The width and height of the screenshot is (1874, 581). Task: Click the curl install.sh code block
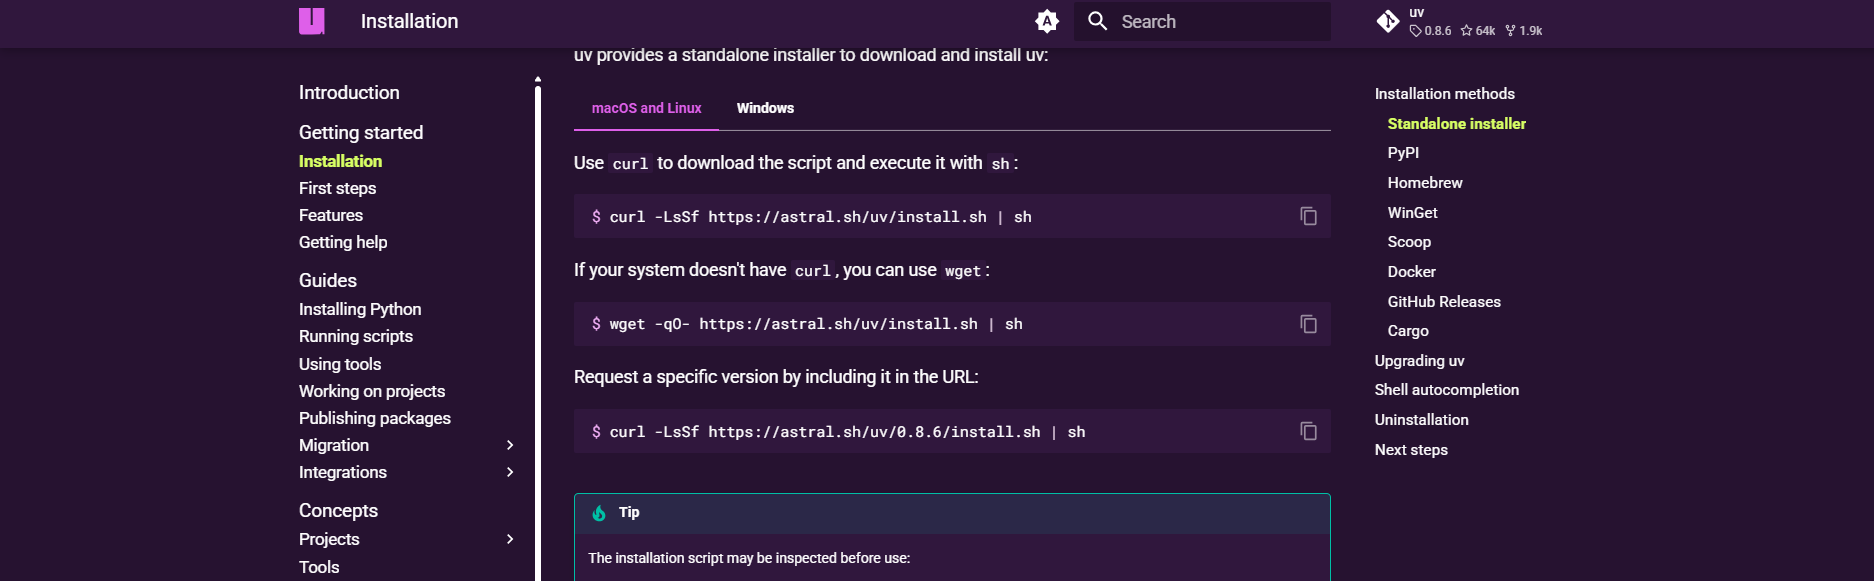pyautogui.click(x=952, y=216)
